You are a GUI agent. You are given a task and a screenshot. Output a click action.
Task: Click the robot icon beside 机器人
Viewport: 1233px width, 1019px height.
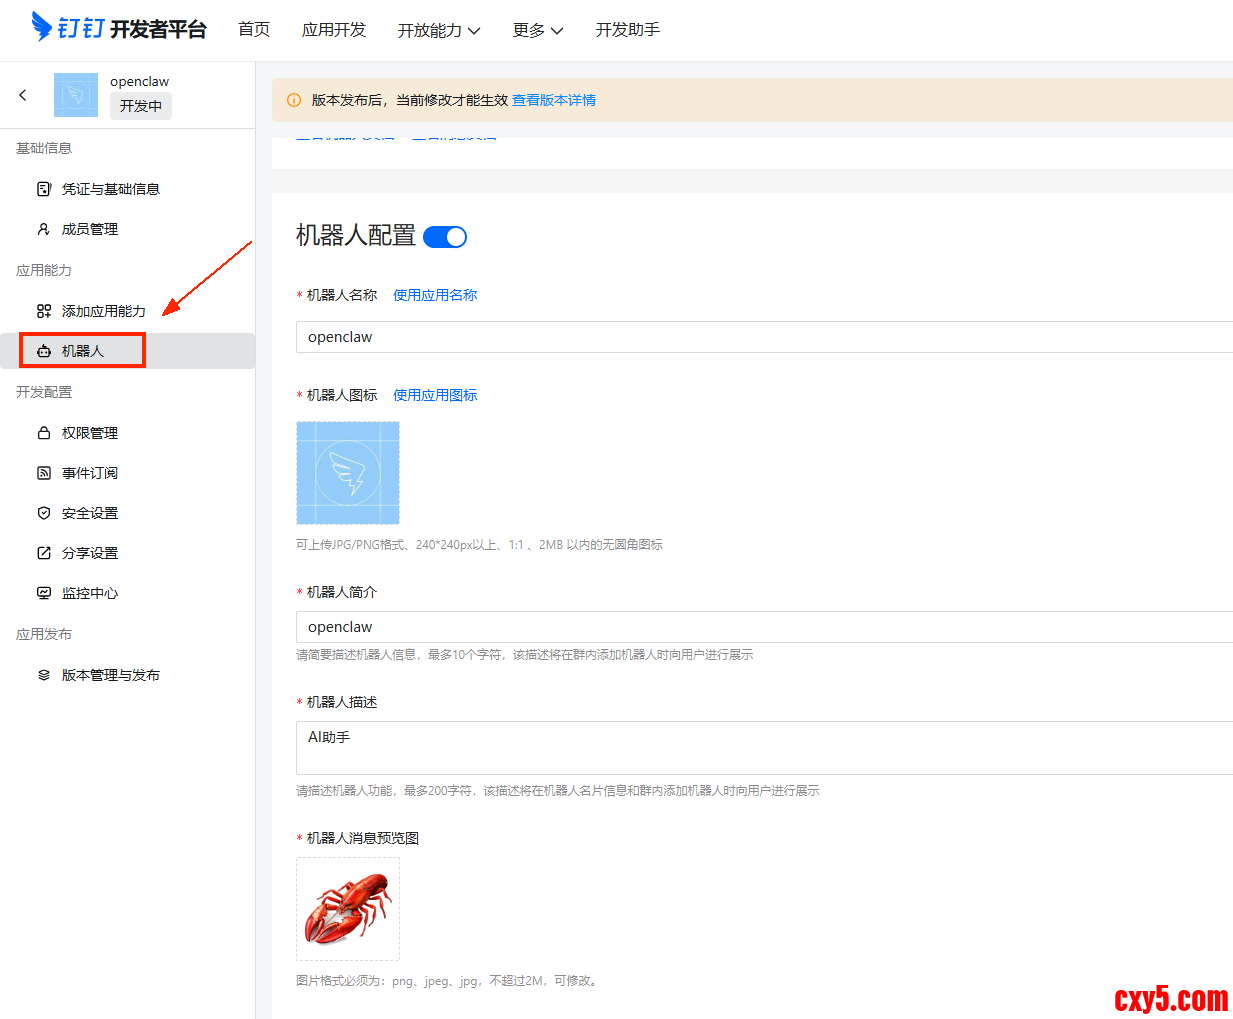pos(44,351)
